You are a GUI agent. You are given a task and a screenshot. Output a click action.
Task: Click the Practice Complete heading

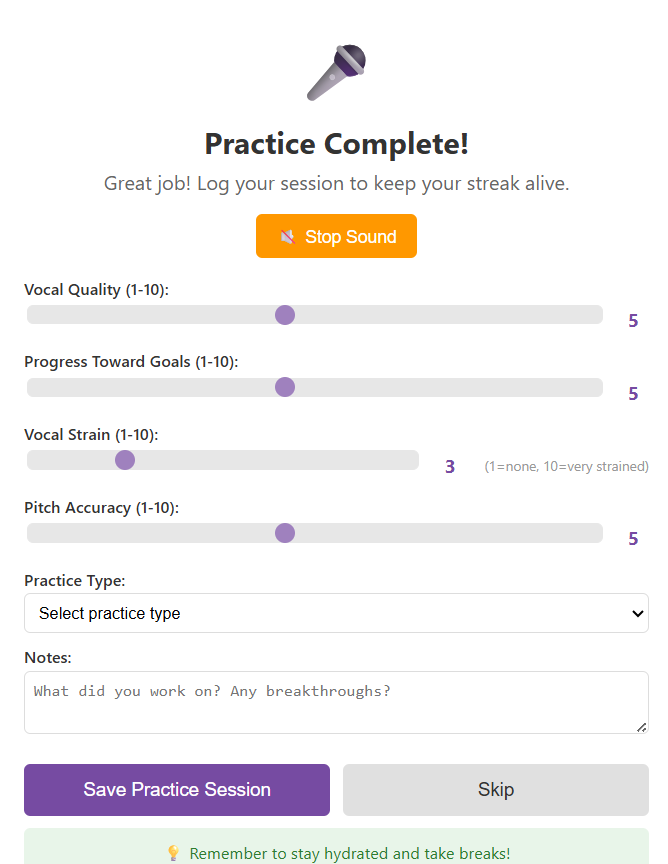[335, 144]
